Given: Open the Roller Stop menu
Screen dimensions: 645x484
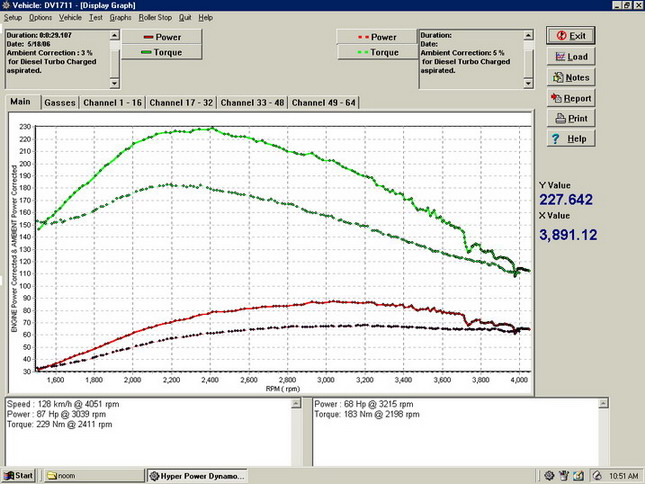Looking at the screenshot, I should click(155, 18).
